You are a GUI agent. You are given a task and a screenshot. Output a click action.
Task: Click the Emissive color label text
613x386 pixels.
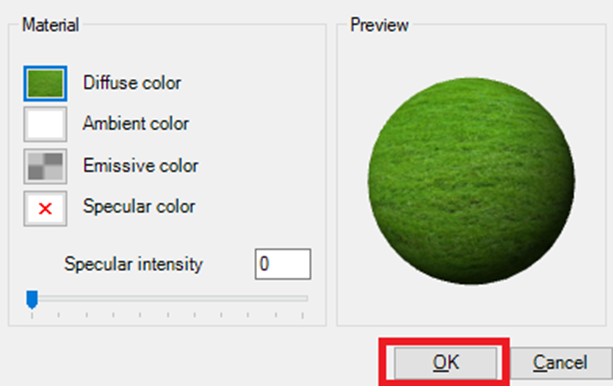141,165
